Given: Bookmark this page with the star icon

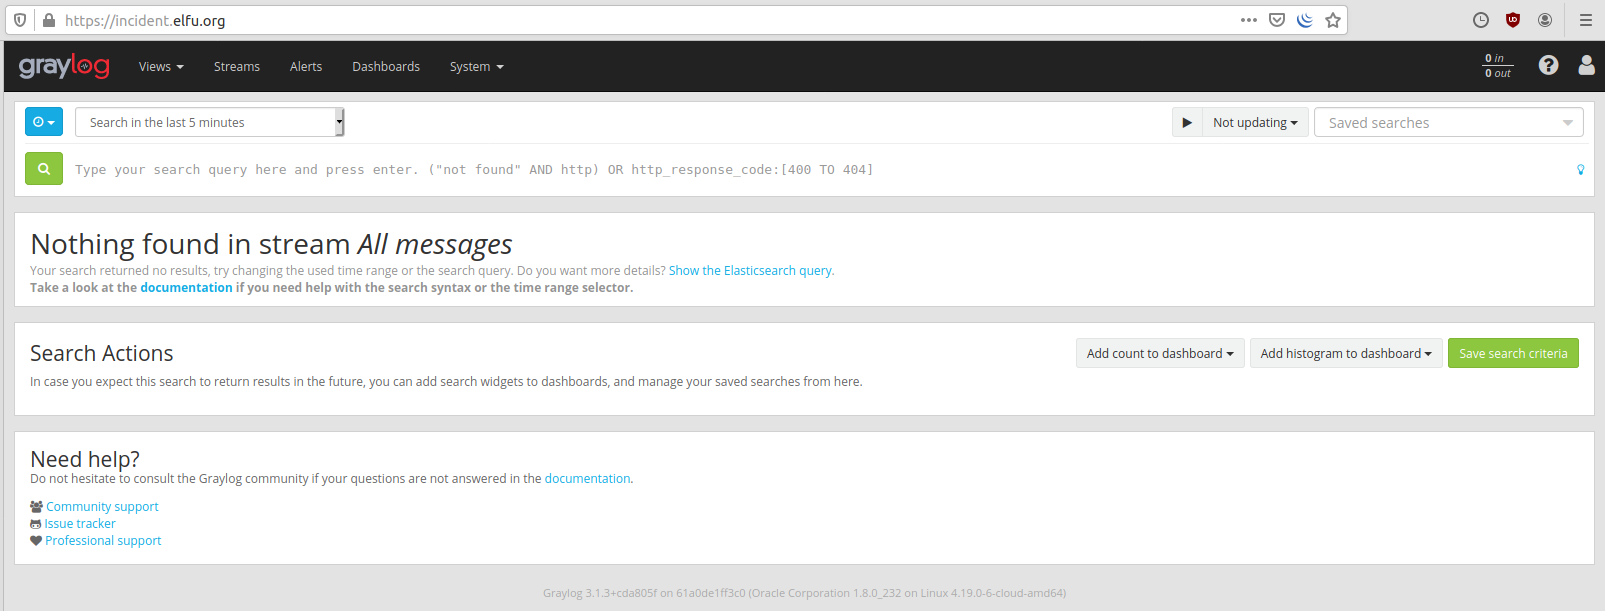Looking at the screenshot, I should pyautogui.click(x=1333, y=20).
